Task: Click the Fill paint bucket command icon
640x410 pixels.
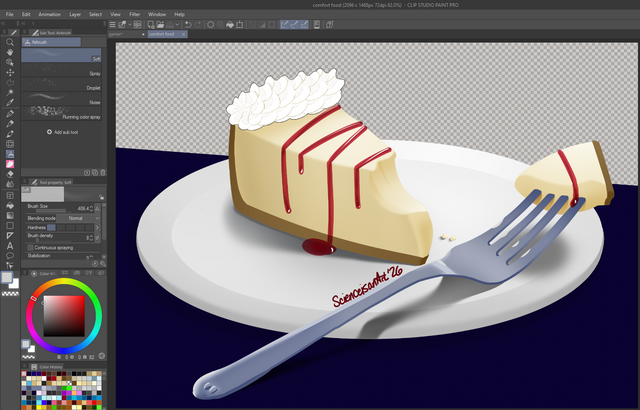Action: pyautogui.click(x=230, y=24)
